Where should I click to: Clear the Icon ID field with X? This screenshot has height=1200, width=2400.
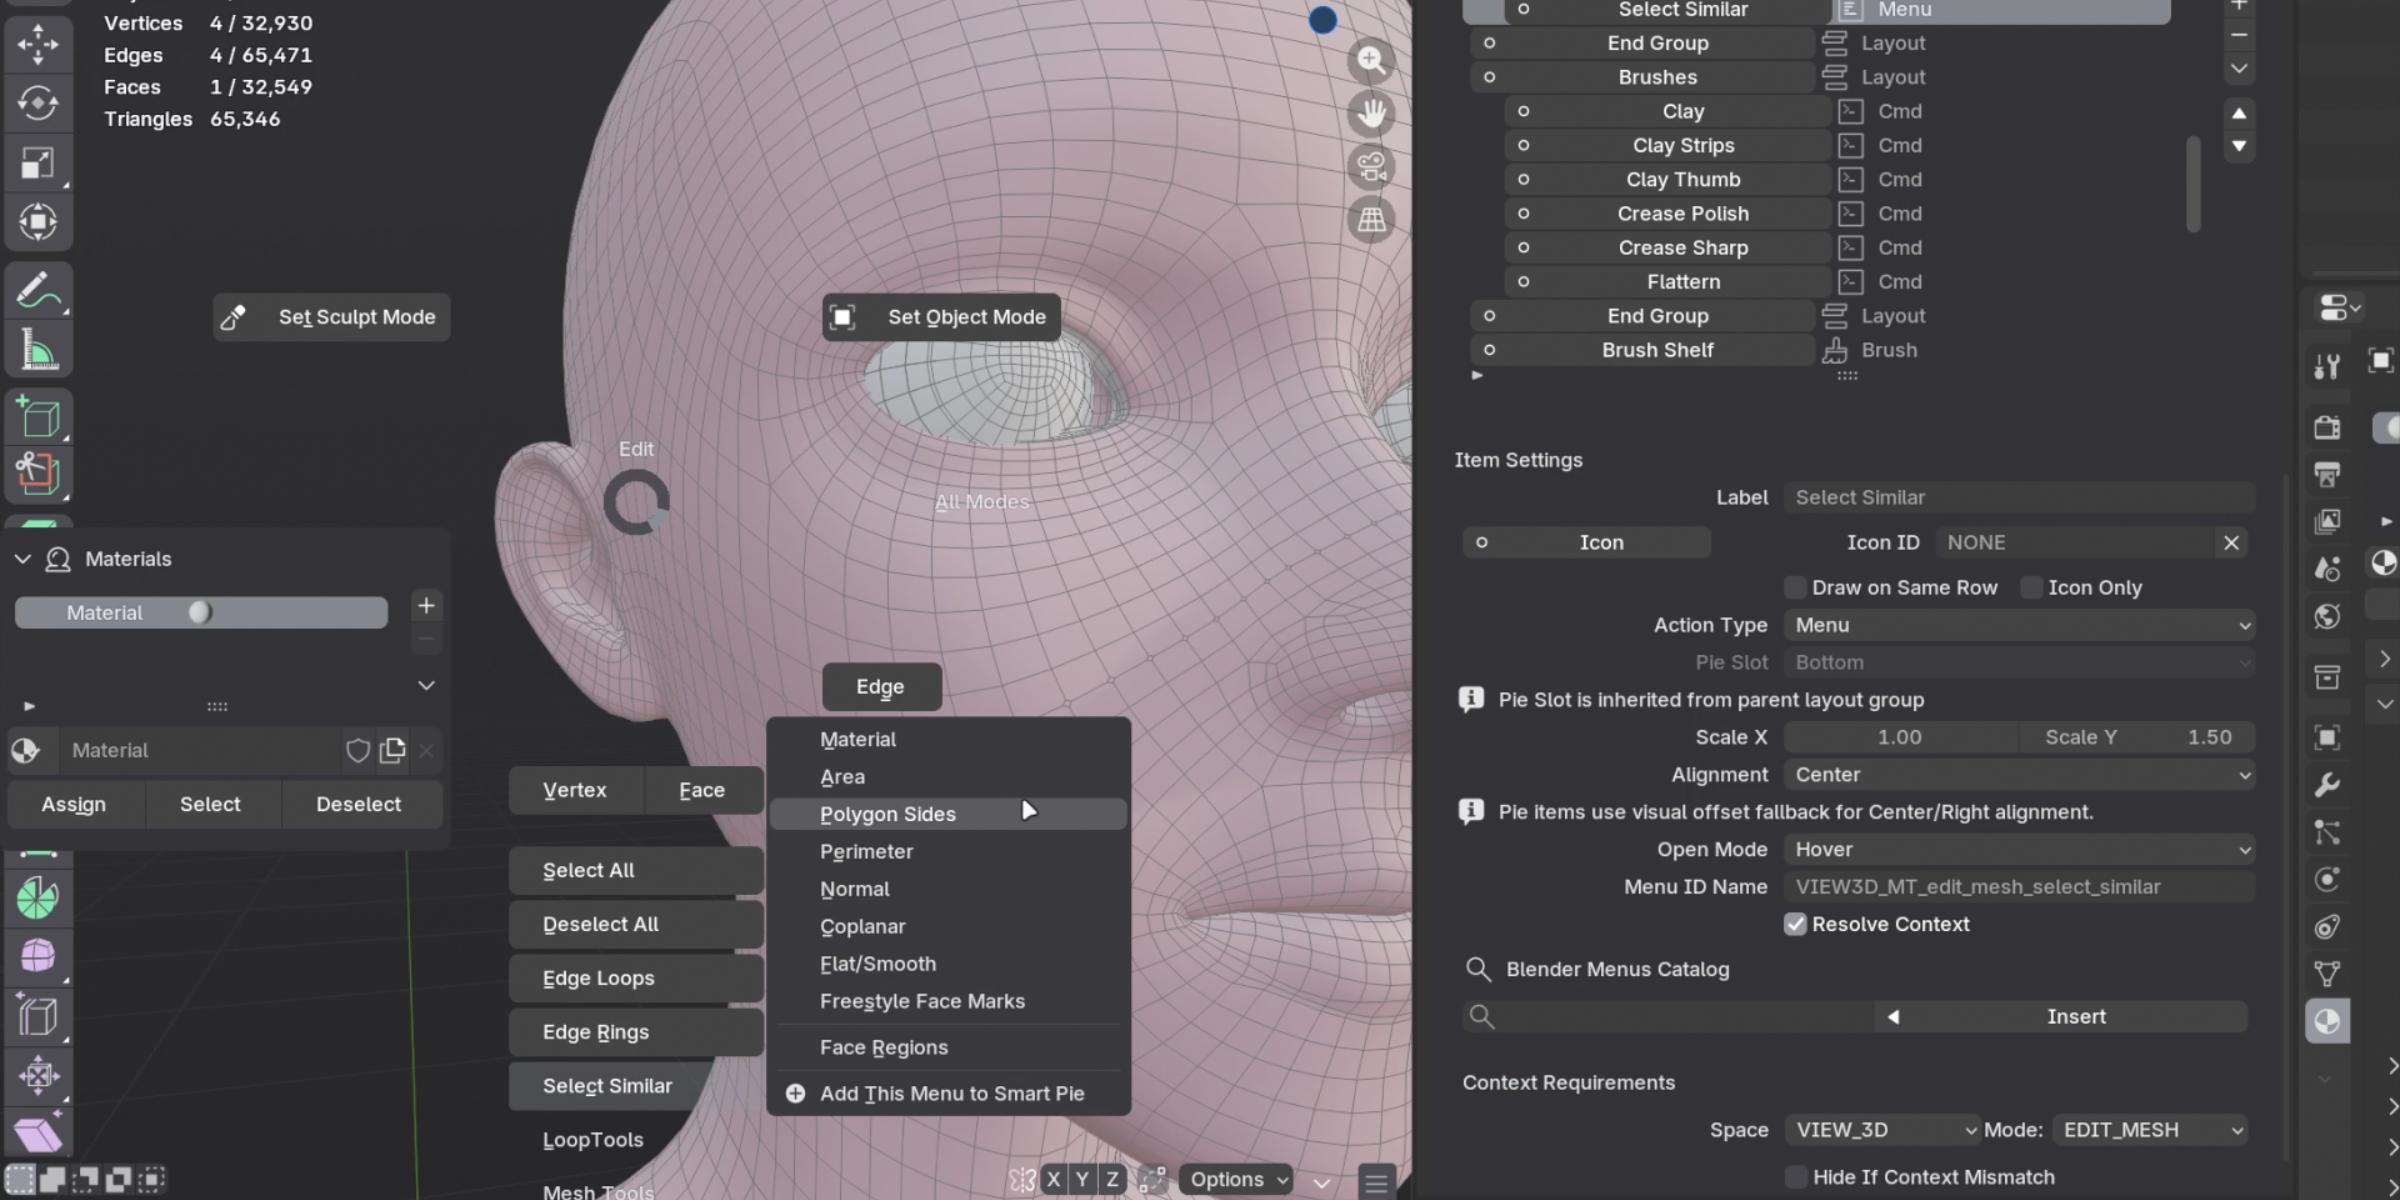[2231, 542]
